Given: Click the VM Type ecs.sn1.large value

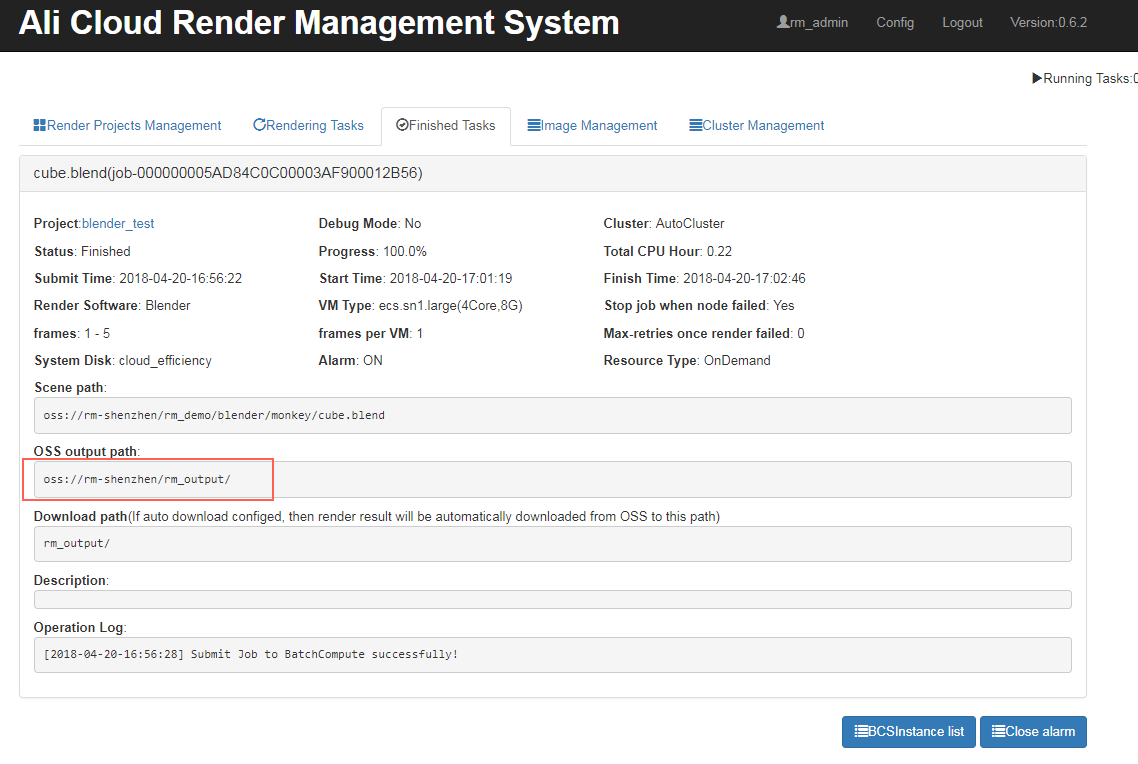Looking at the screenshot, I should (x=451, y=305).
